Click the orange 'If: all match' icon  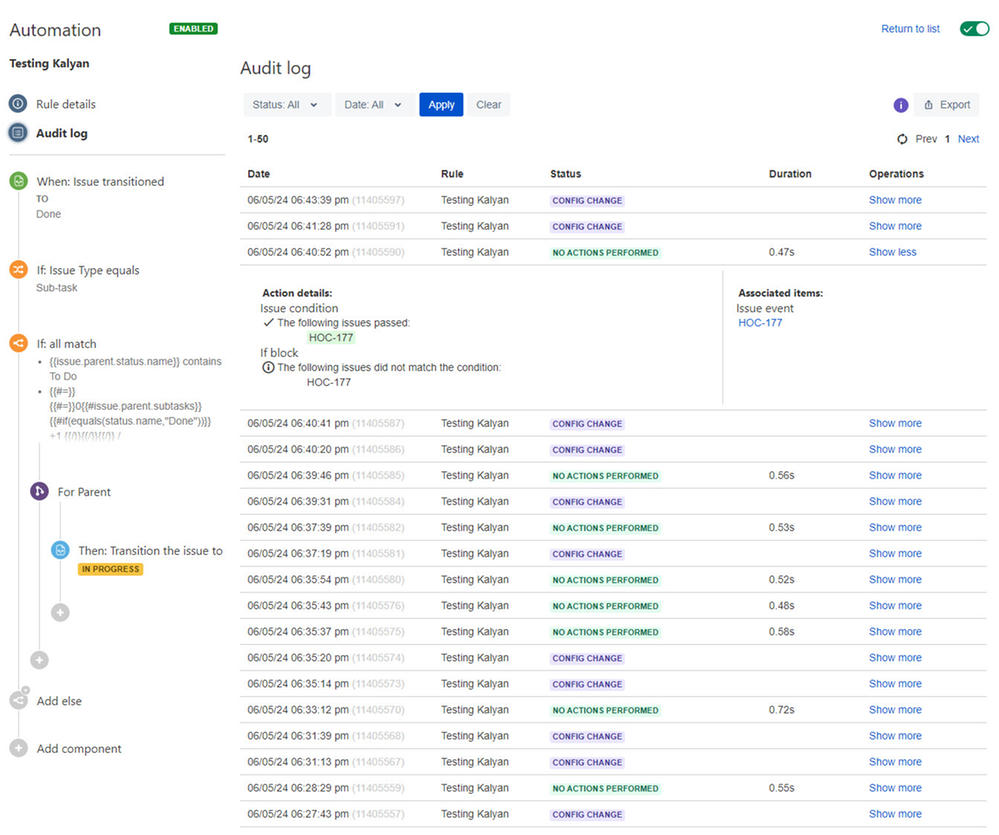tap(18, 344)
